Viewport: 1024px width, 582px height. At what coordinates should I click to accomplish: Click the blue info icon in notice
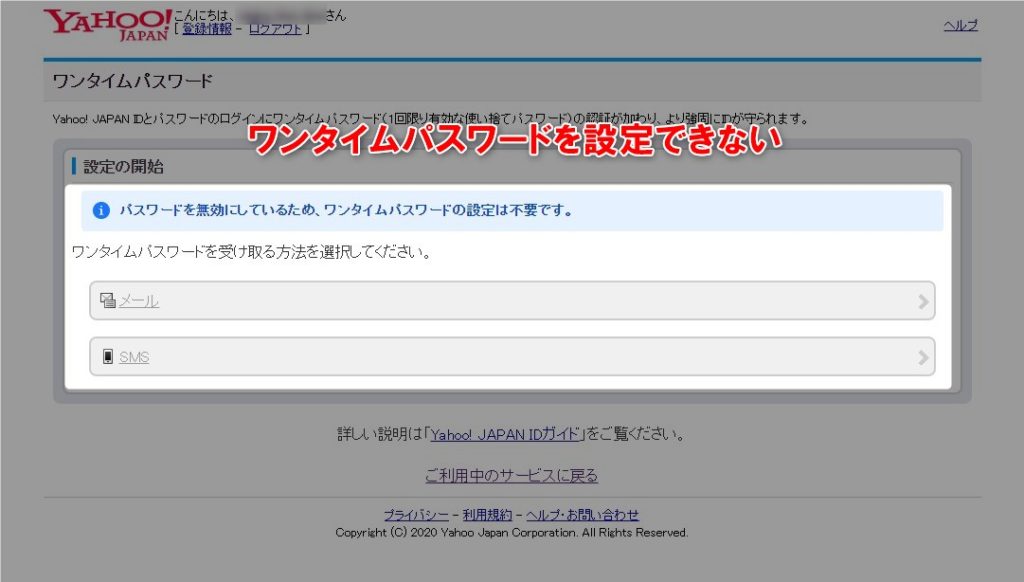101,210
